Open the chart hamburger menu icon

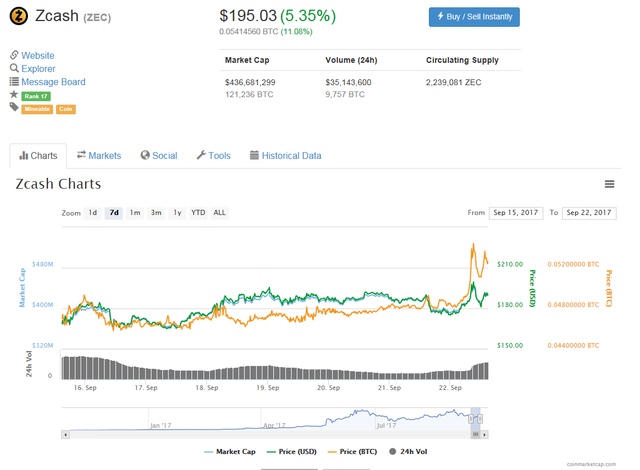(x=609, y=184)
